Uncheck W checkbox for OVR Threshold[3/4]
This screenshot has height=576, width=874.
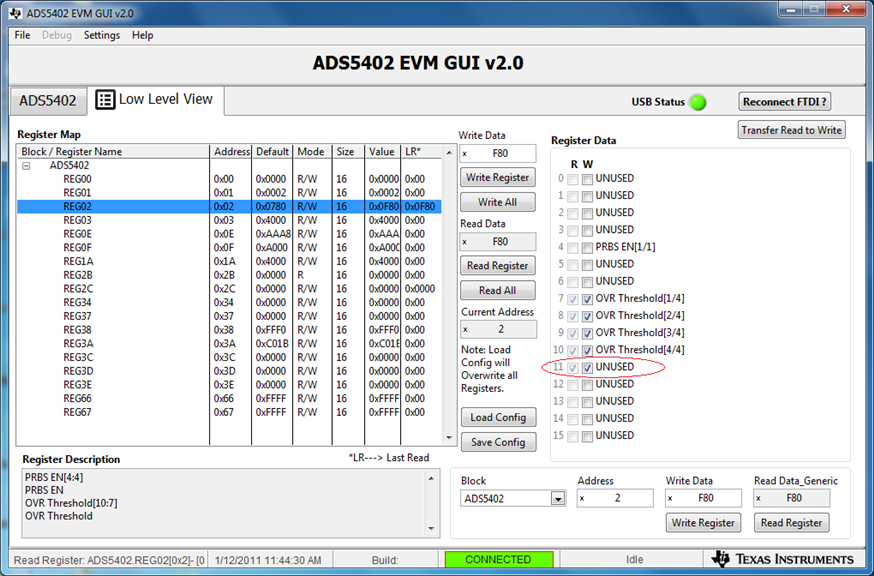point(587,334)
